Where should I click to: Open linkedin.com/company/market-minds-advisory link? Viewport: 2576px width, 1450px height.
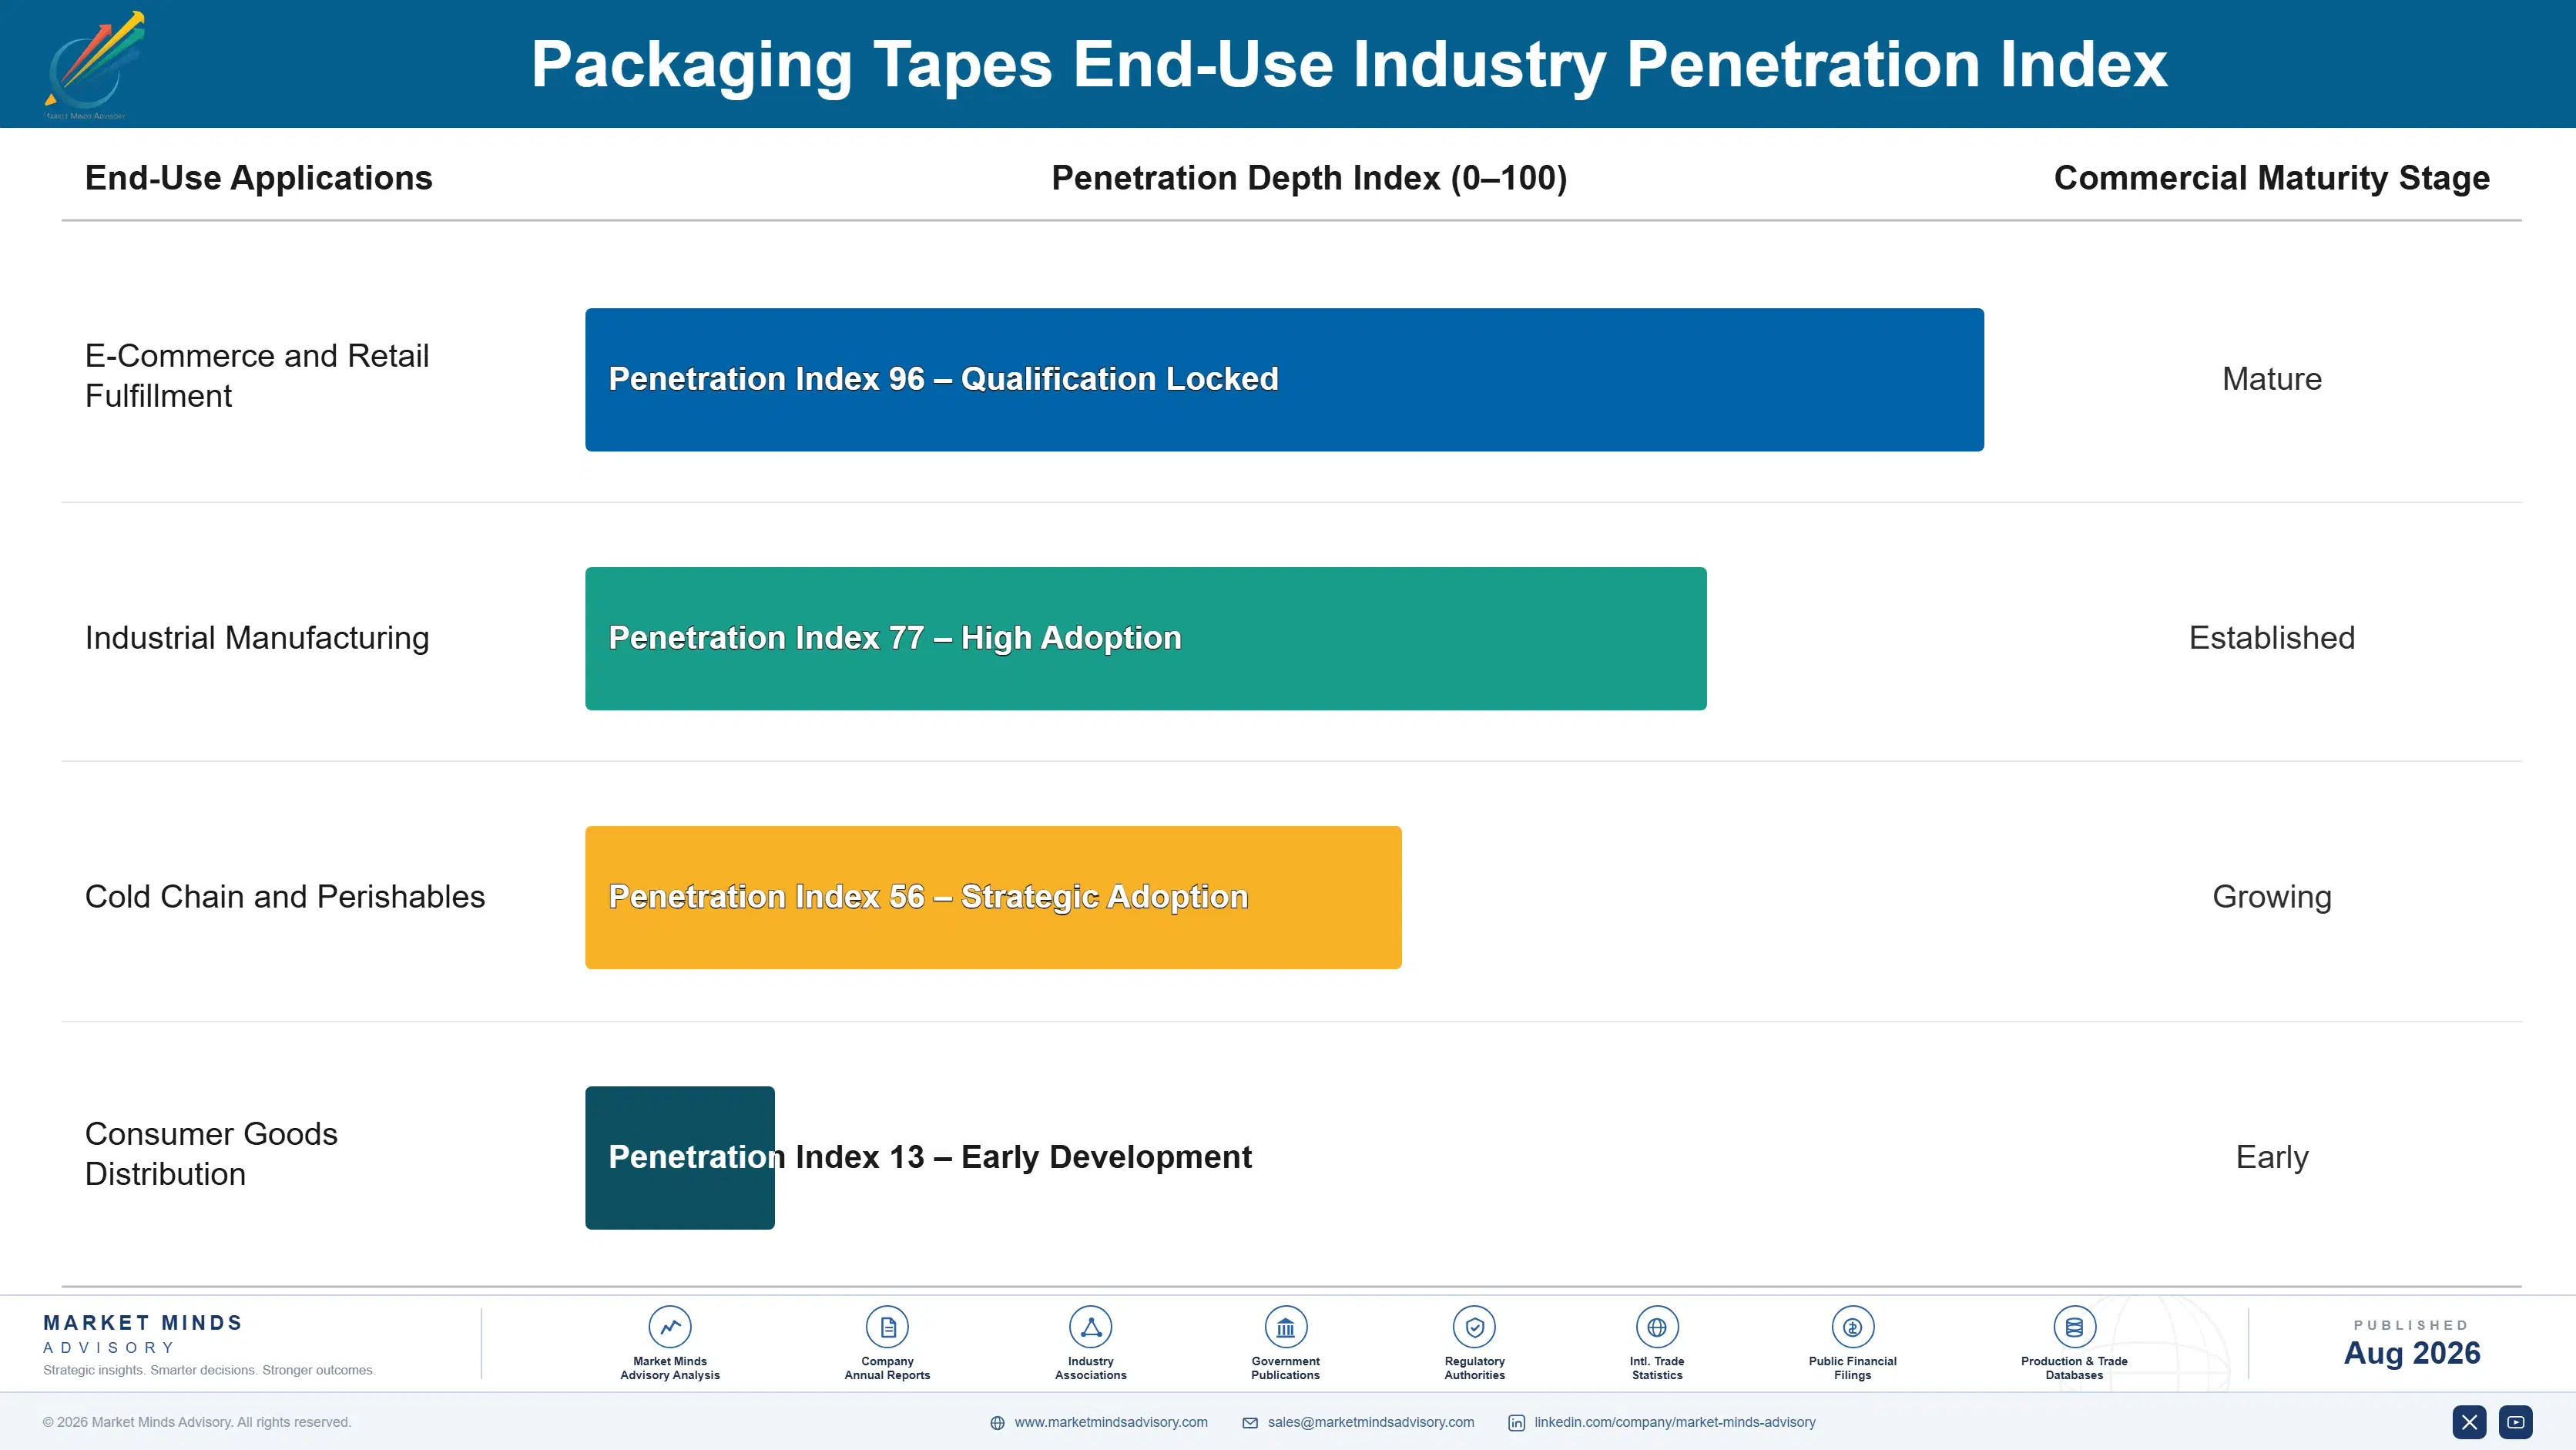pos(1675,1422)
